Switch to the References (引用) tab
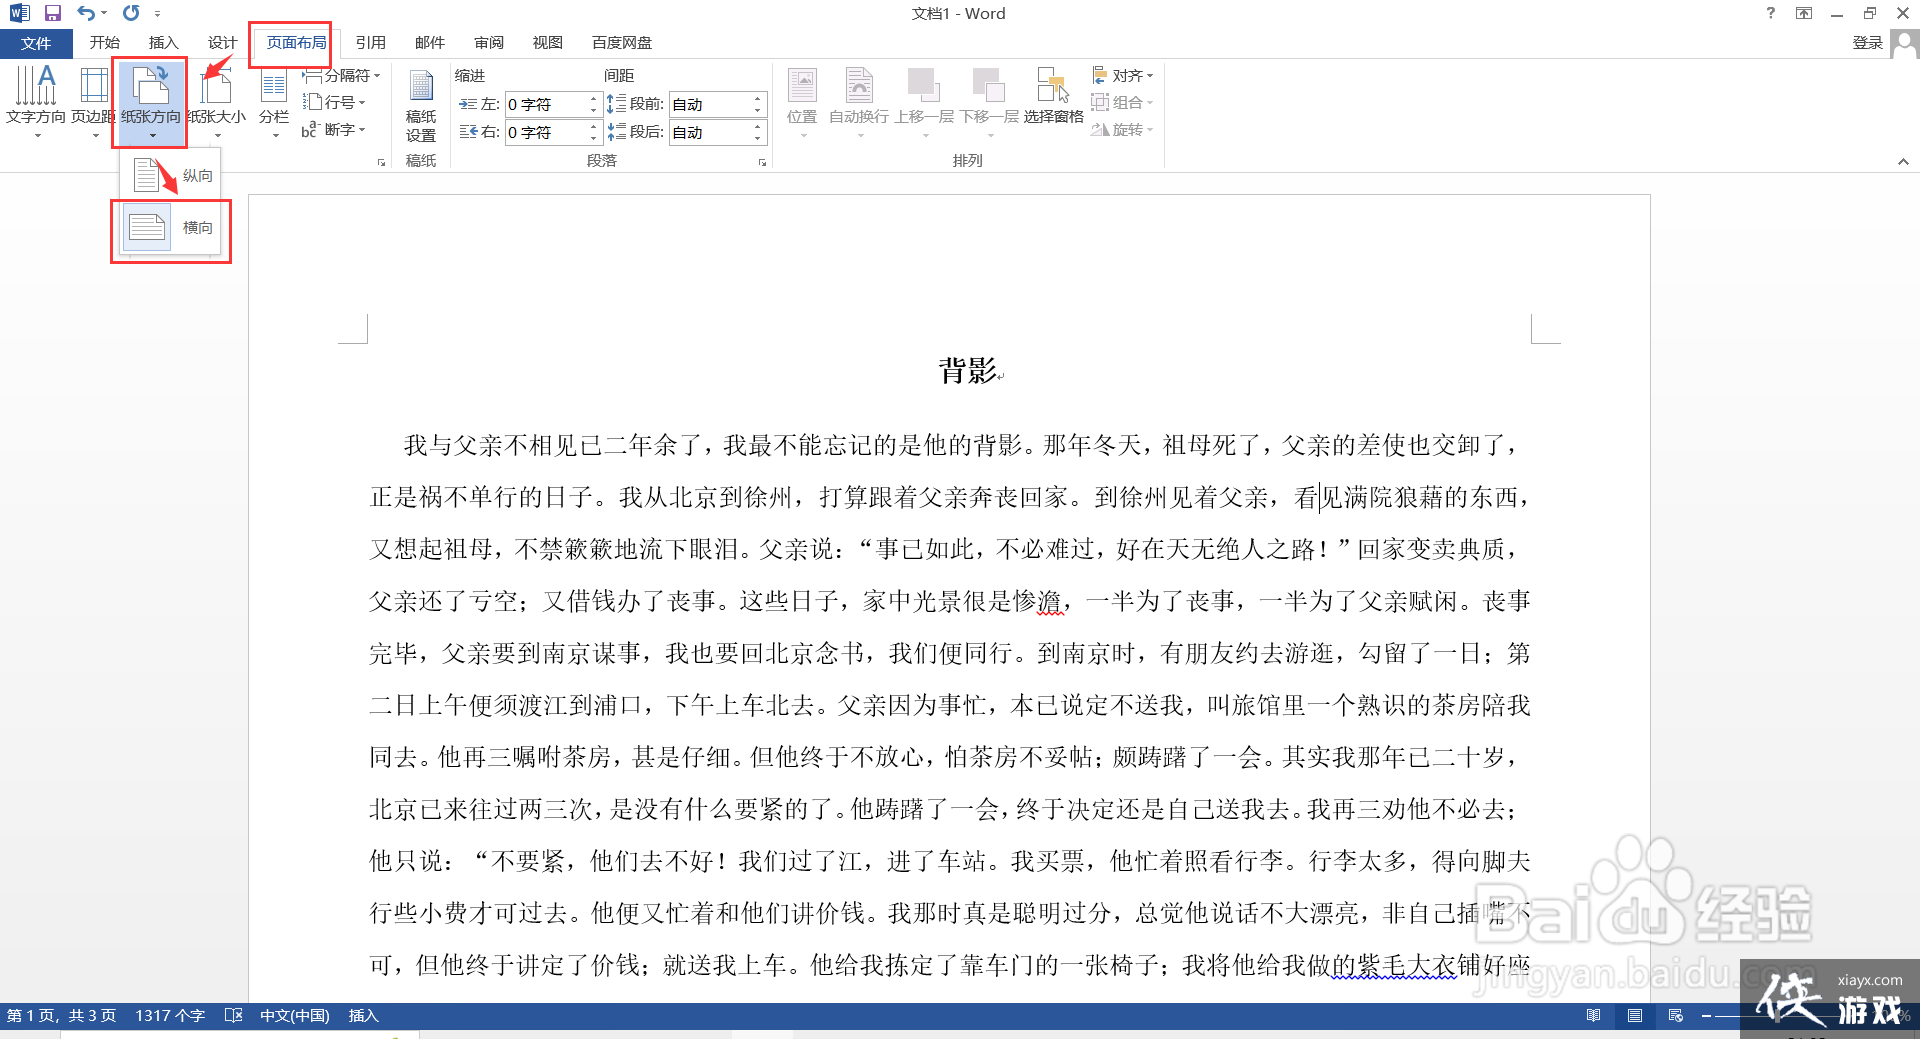 tap(370, 43)
